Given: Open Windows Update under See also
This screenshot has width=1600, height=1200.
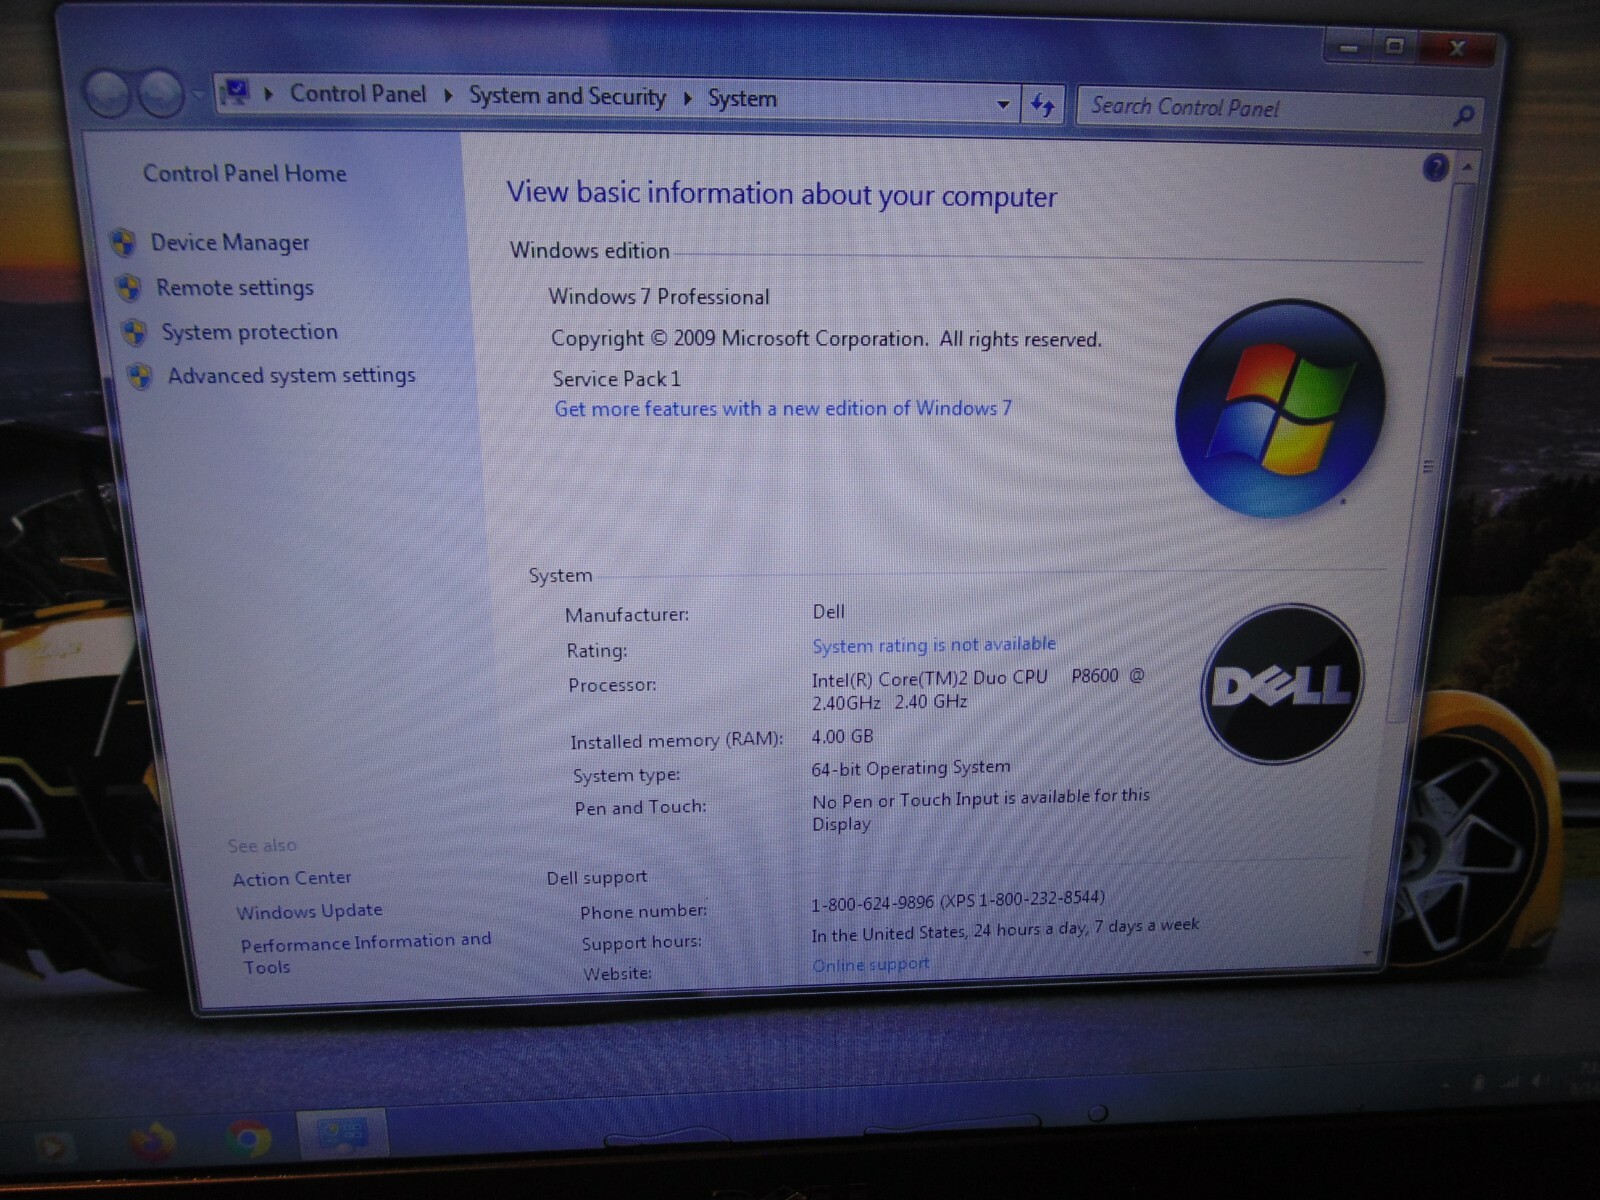Looking at the screenshot, I should coord(309,911).
